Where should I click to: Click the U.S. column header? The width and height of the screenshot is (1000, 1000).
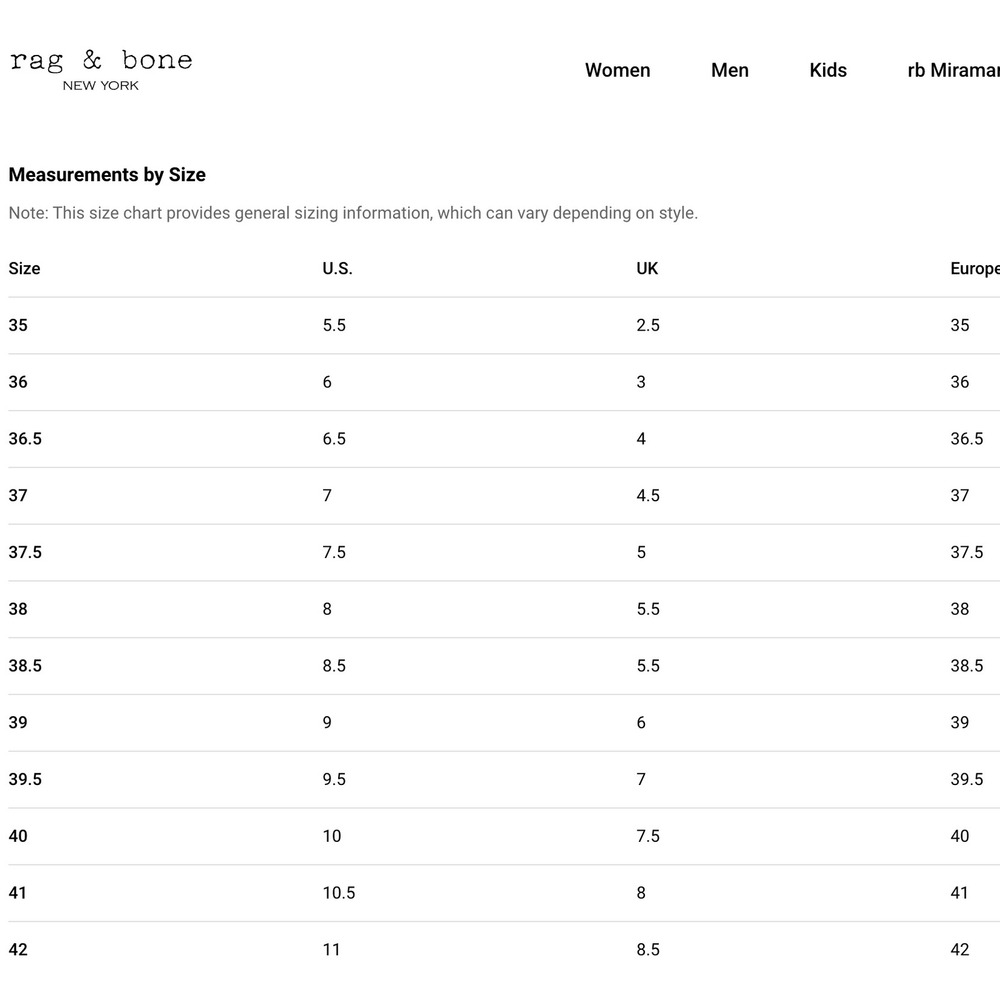337,268
